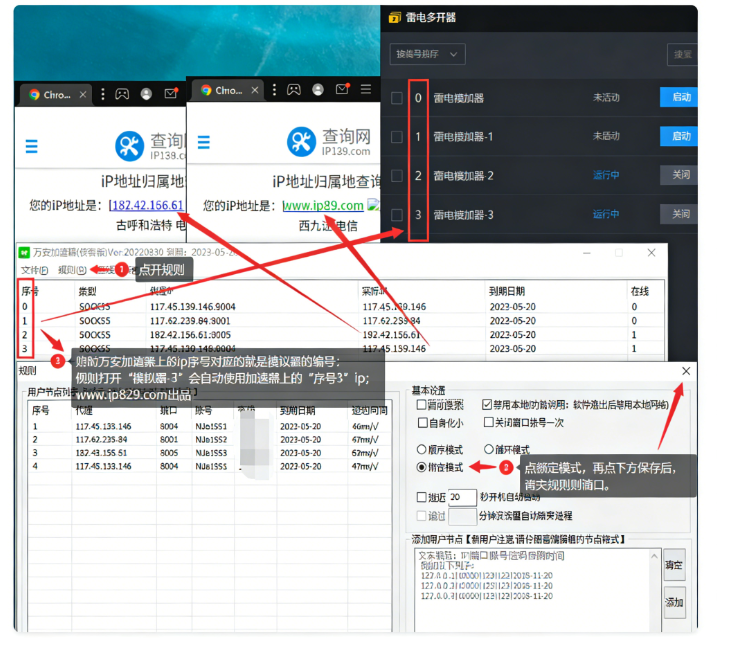
Task: Click 运行中 status of 雷电模拟器-2
Action: coord(606,175)
